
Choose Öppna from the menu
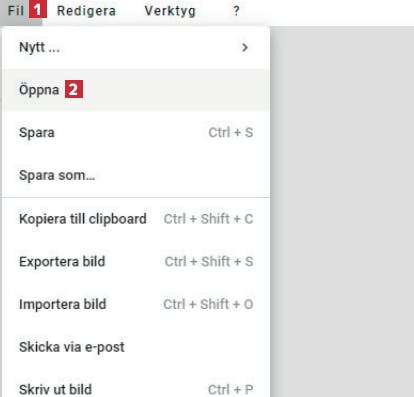tap(136, 90)
